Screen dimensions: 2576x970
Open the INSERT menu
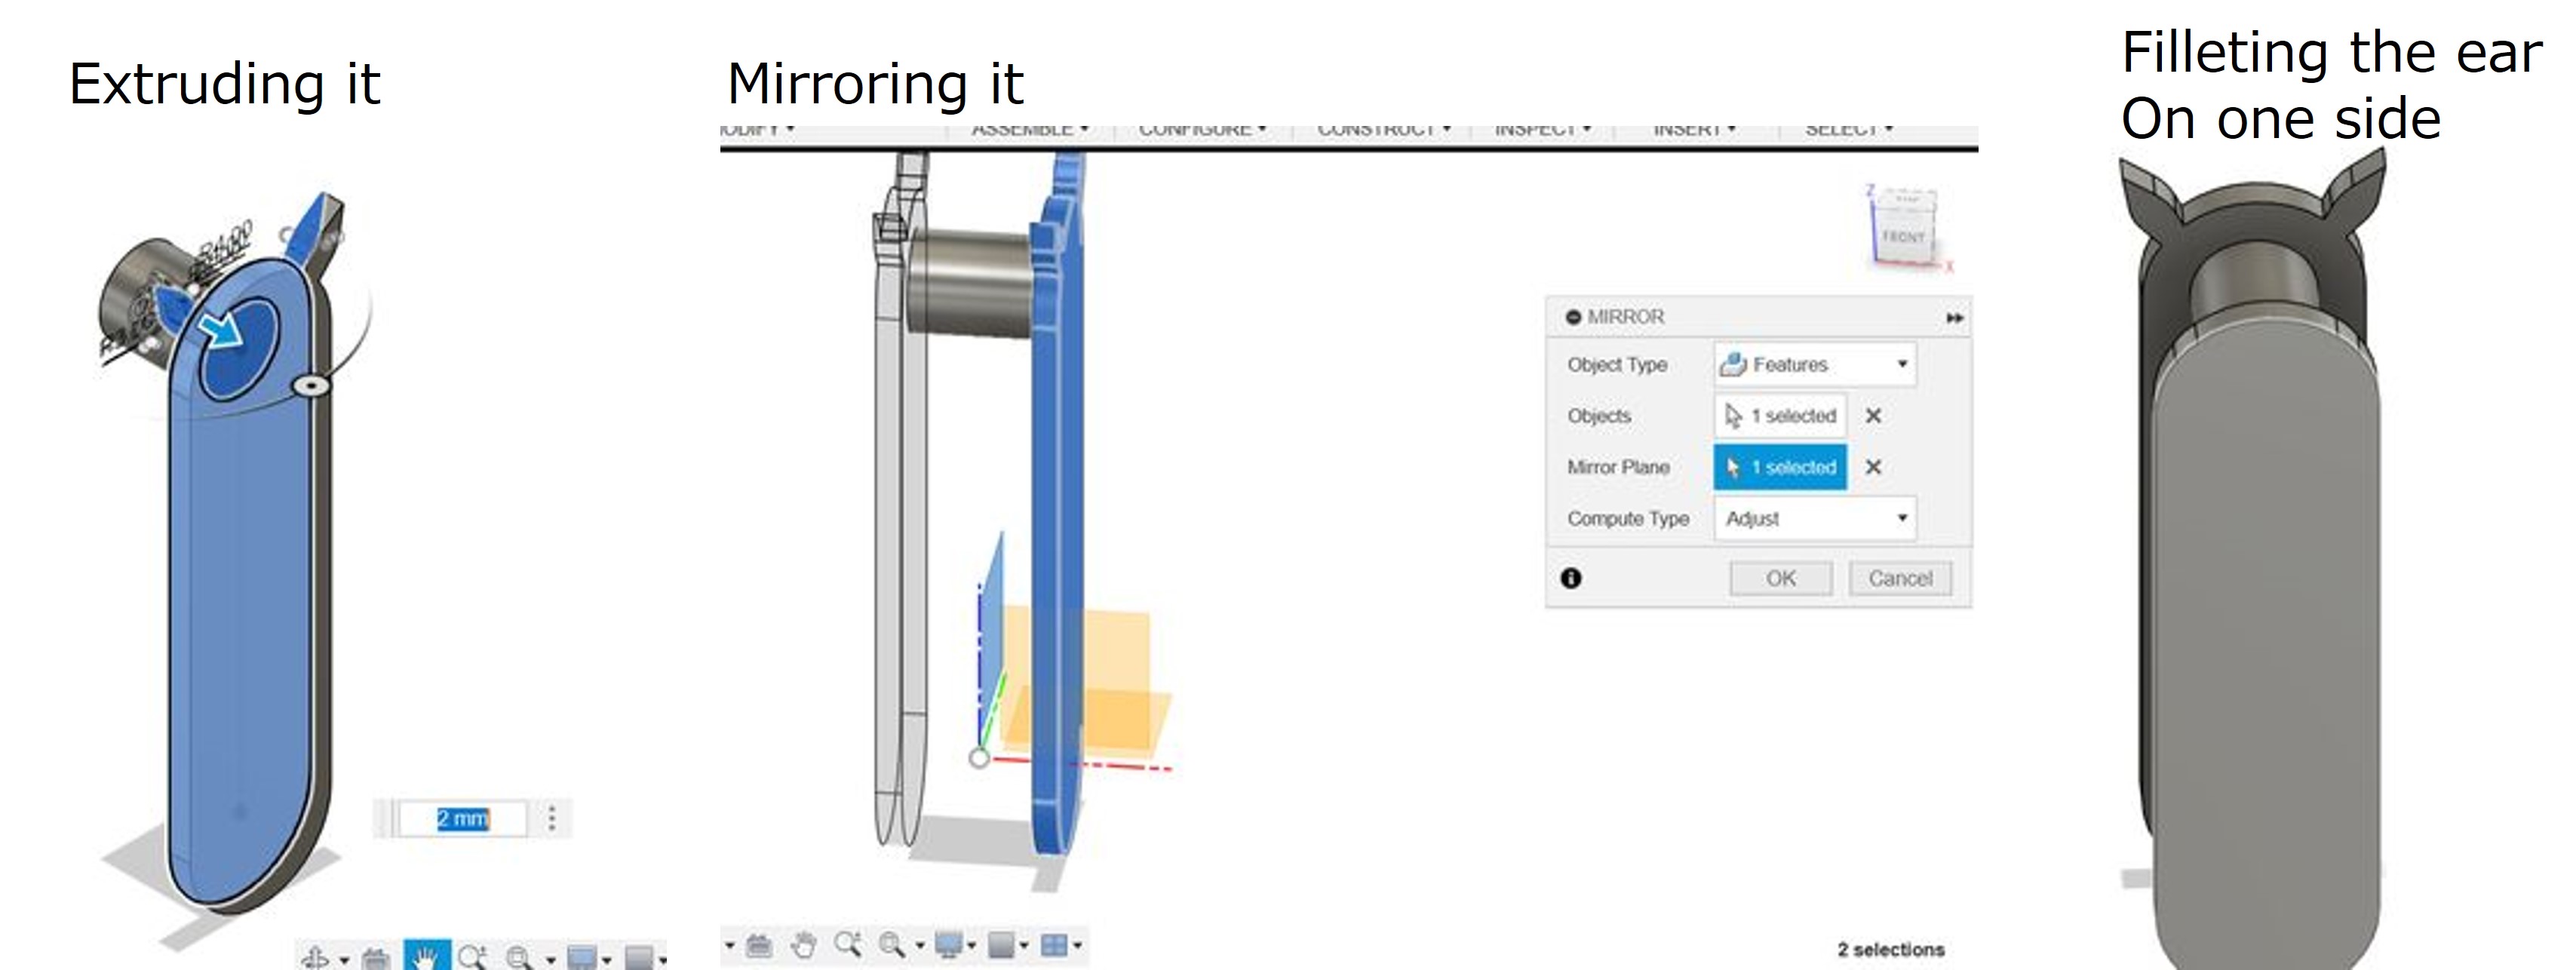[1695, 130]
